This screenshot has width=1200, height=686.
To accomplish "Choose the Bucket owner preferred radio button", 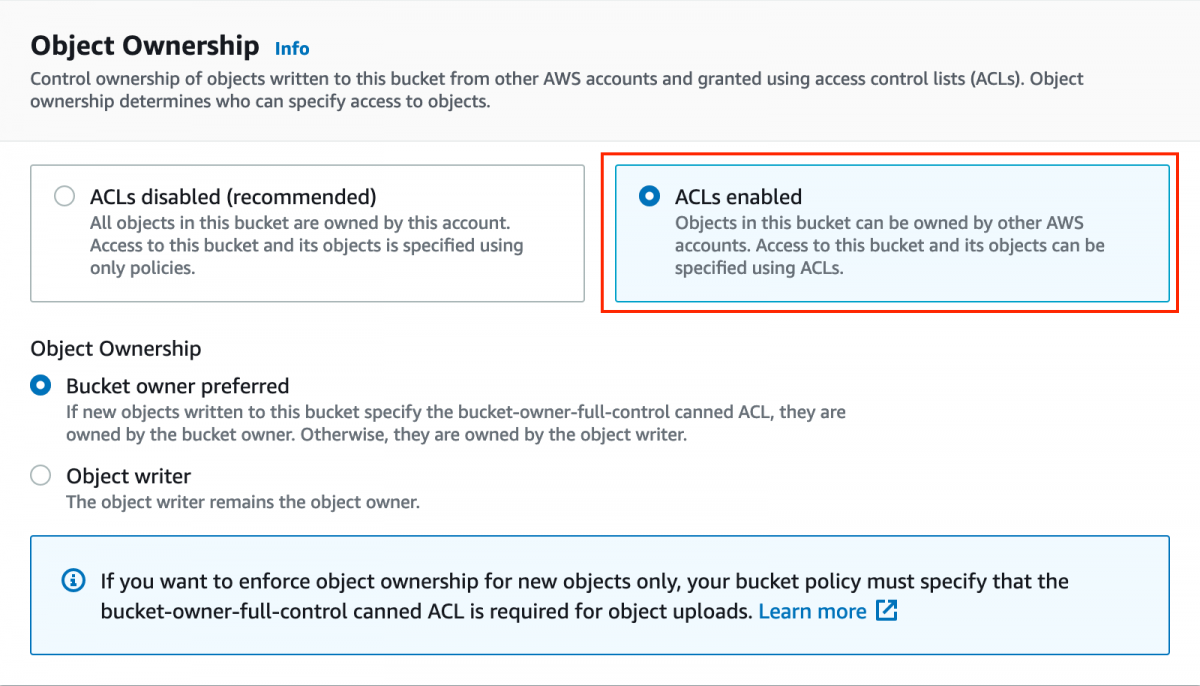I will click(x=41, y=385).
